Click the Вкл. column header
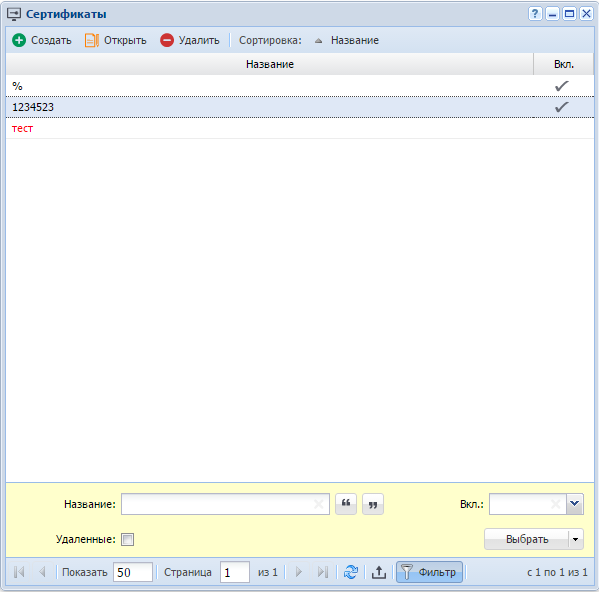Image resolution: width=599 pixels, height=592 pixels. pyautogui.click(x=563, y=64)
